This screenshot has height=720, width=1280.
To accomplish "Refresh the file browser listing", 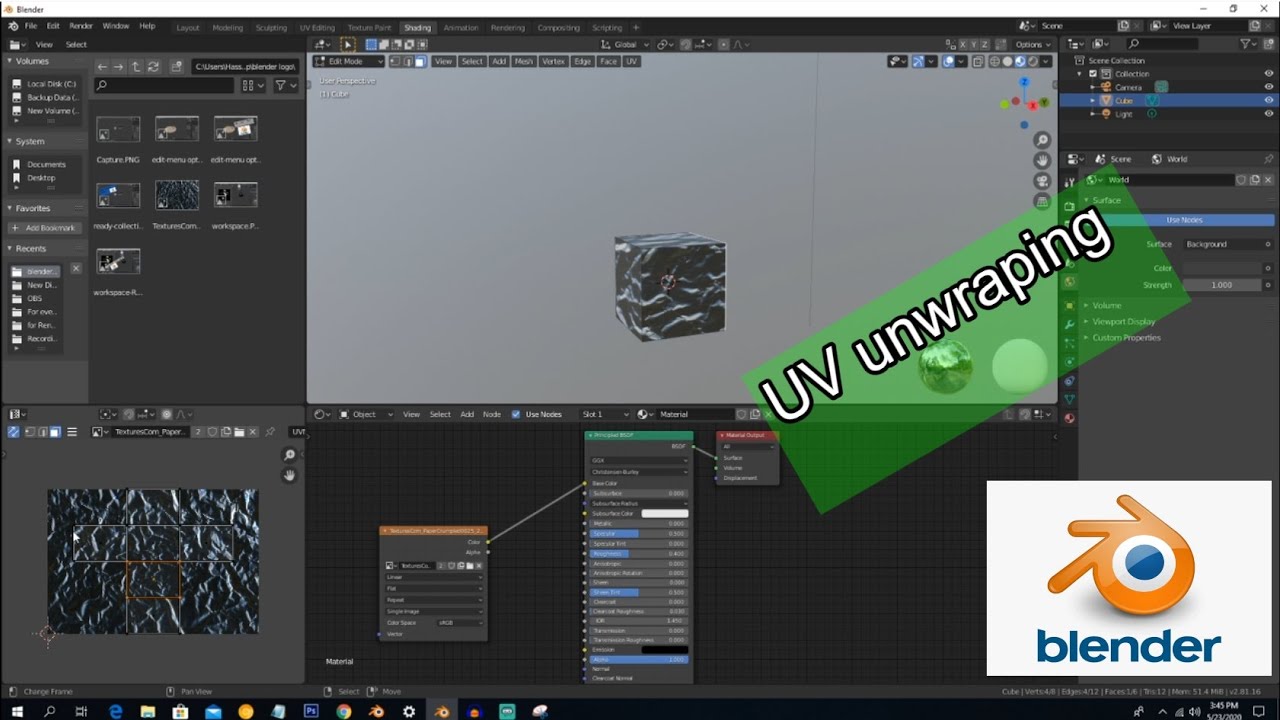I will point(153,66).
